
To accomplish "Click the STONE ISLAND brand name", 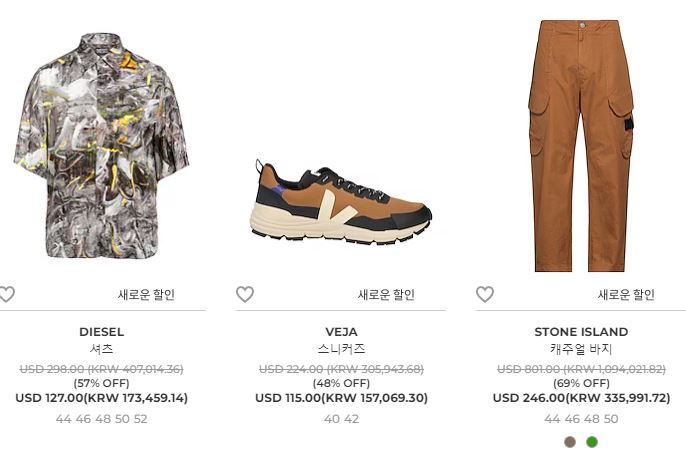I will tap(581, 332).
